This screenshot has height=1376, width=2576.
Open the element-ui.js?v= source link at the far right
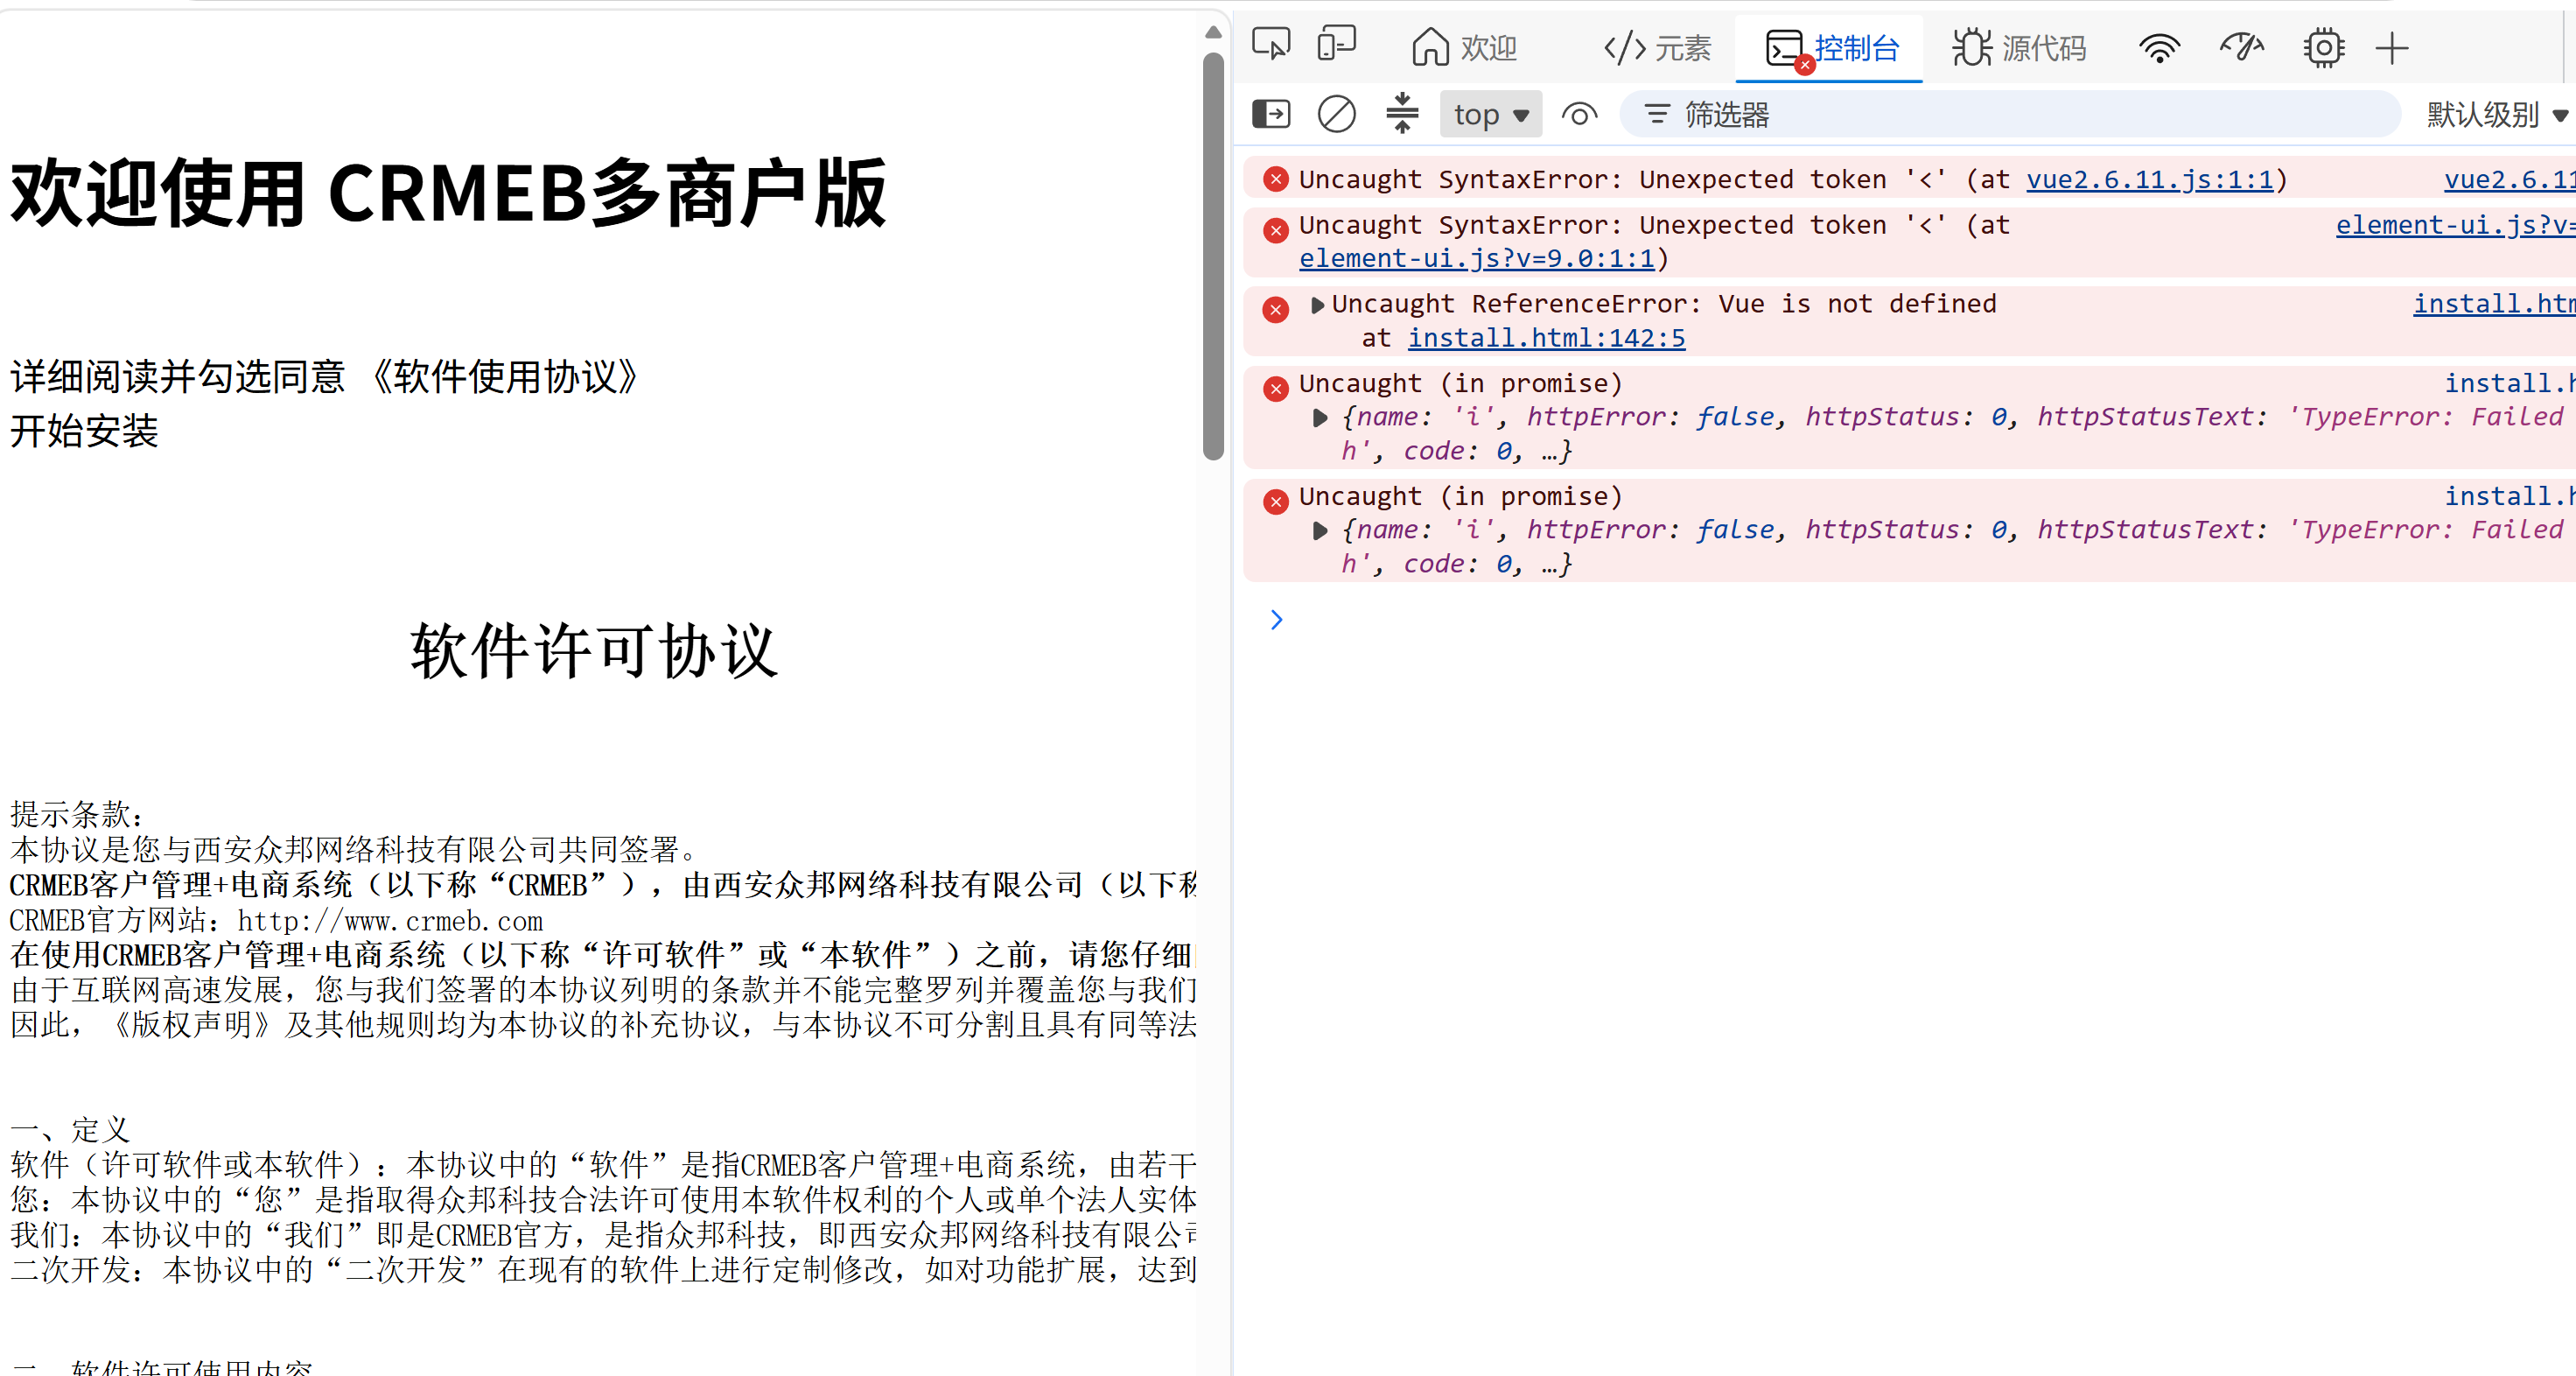point(2455,225)
